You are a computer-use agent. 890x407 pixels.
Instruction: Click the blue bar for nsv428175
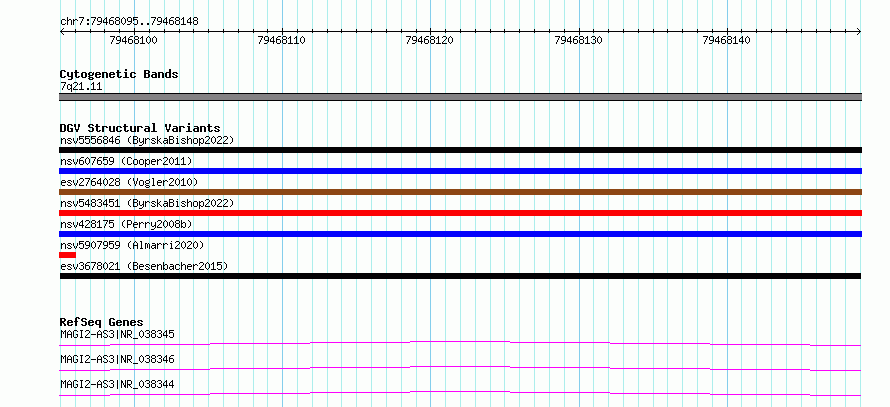click(460, 234)
